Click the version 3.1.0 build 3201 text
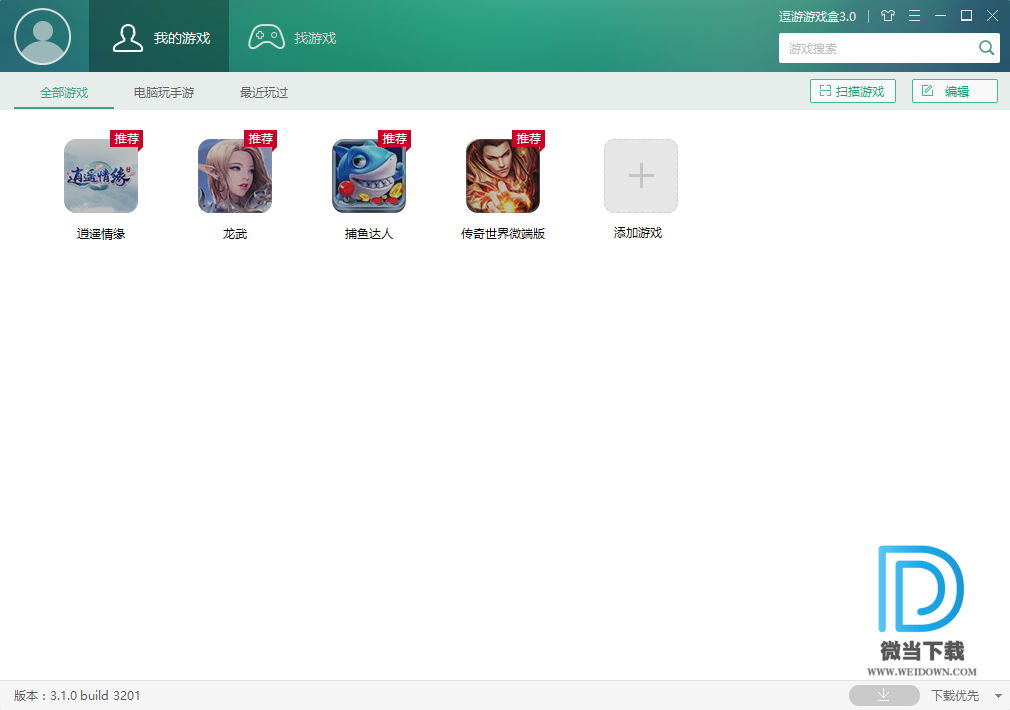The height and width of the screenshot is (710, 1010). click(x=77, y=696)
